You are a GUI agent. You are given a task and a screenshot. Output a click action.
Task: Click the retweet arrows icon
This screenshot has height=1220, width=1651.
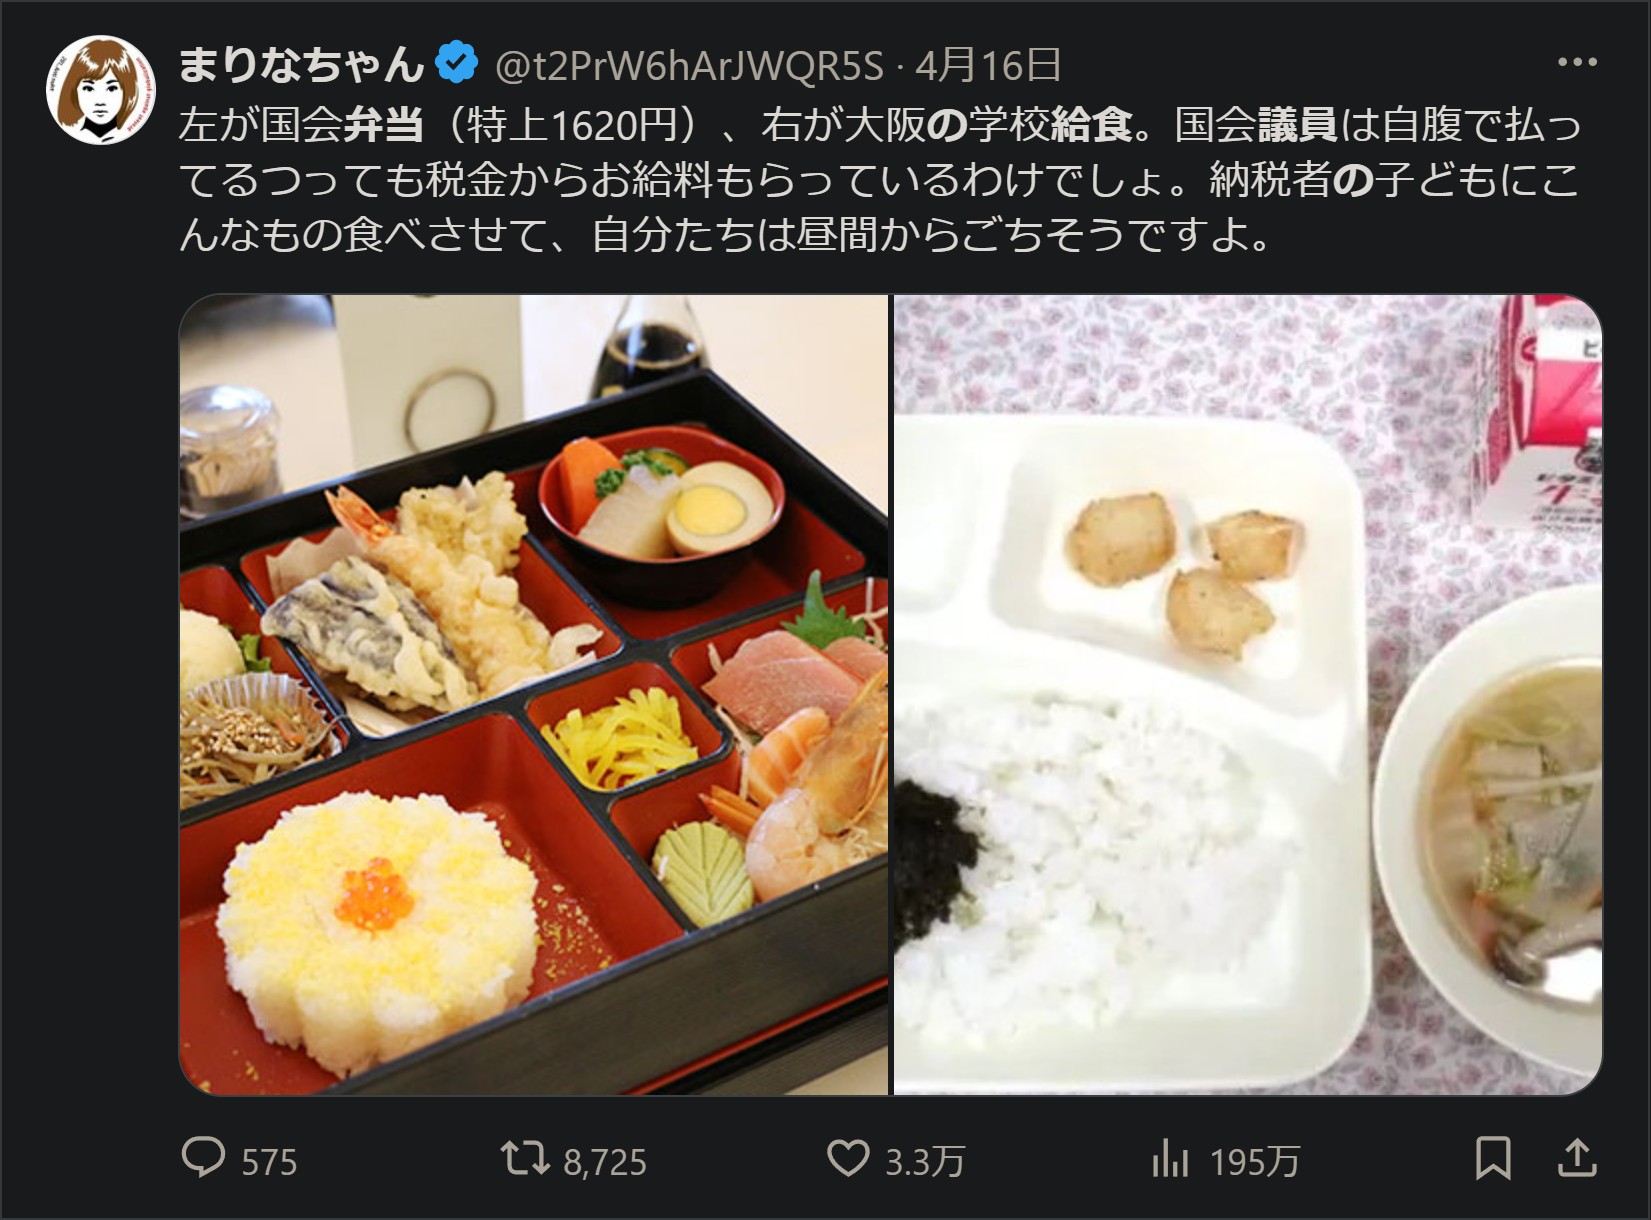point(525,1158)
